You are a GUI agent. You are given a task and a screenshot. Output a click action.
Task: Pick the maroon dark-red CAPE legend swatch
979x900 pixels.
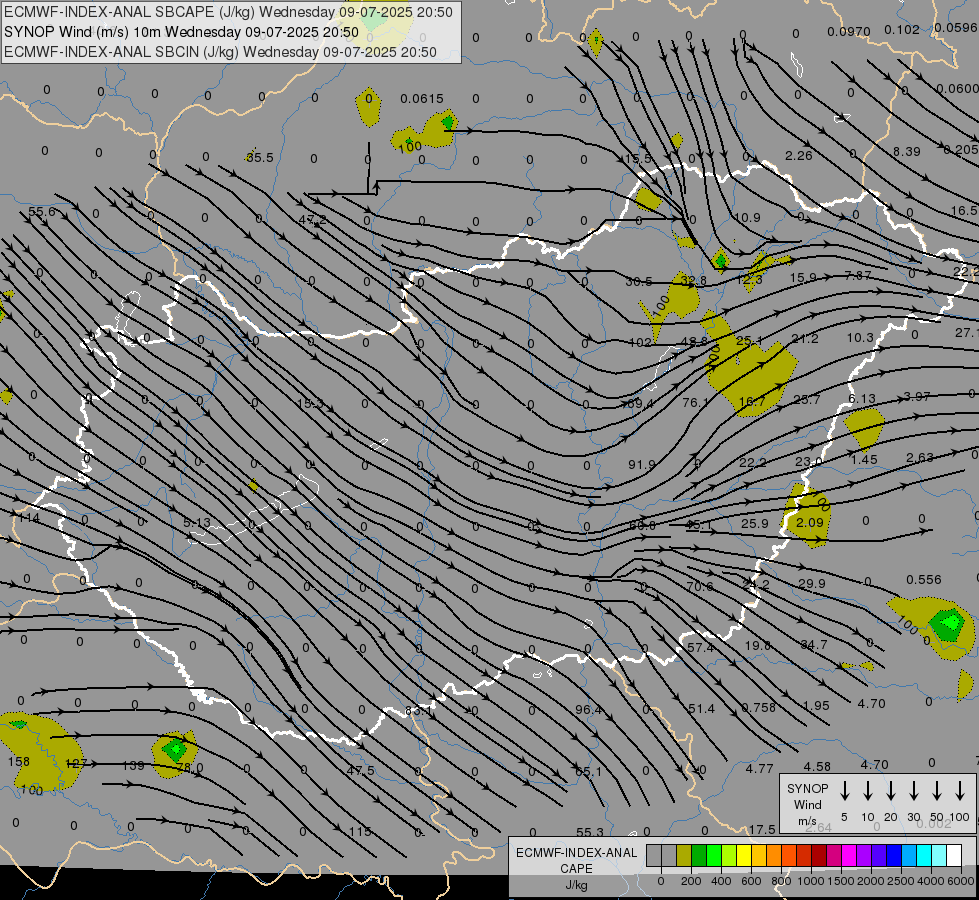coord(819,856)
